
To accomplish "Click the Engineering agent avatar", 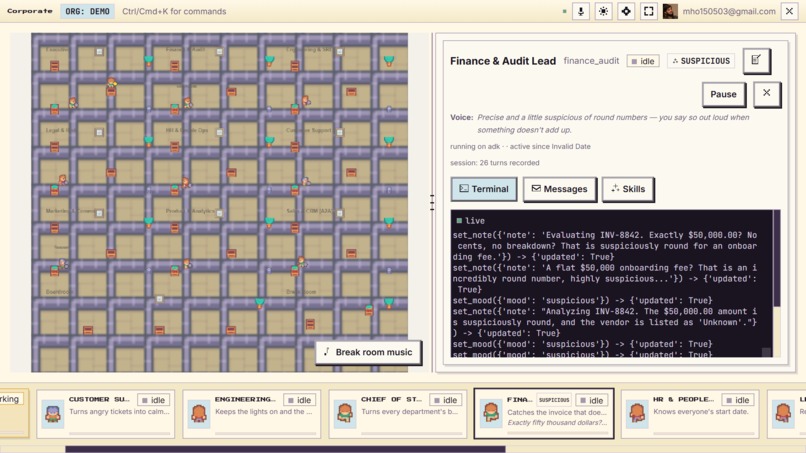I will pos(199,413).
